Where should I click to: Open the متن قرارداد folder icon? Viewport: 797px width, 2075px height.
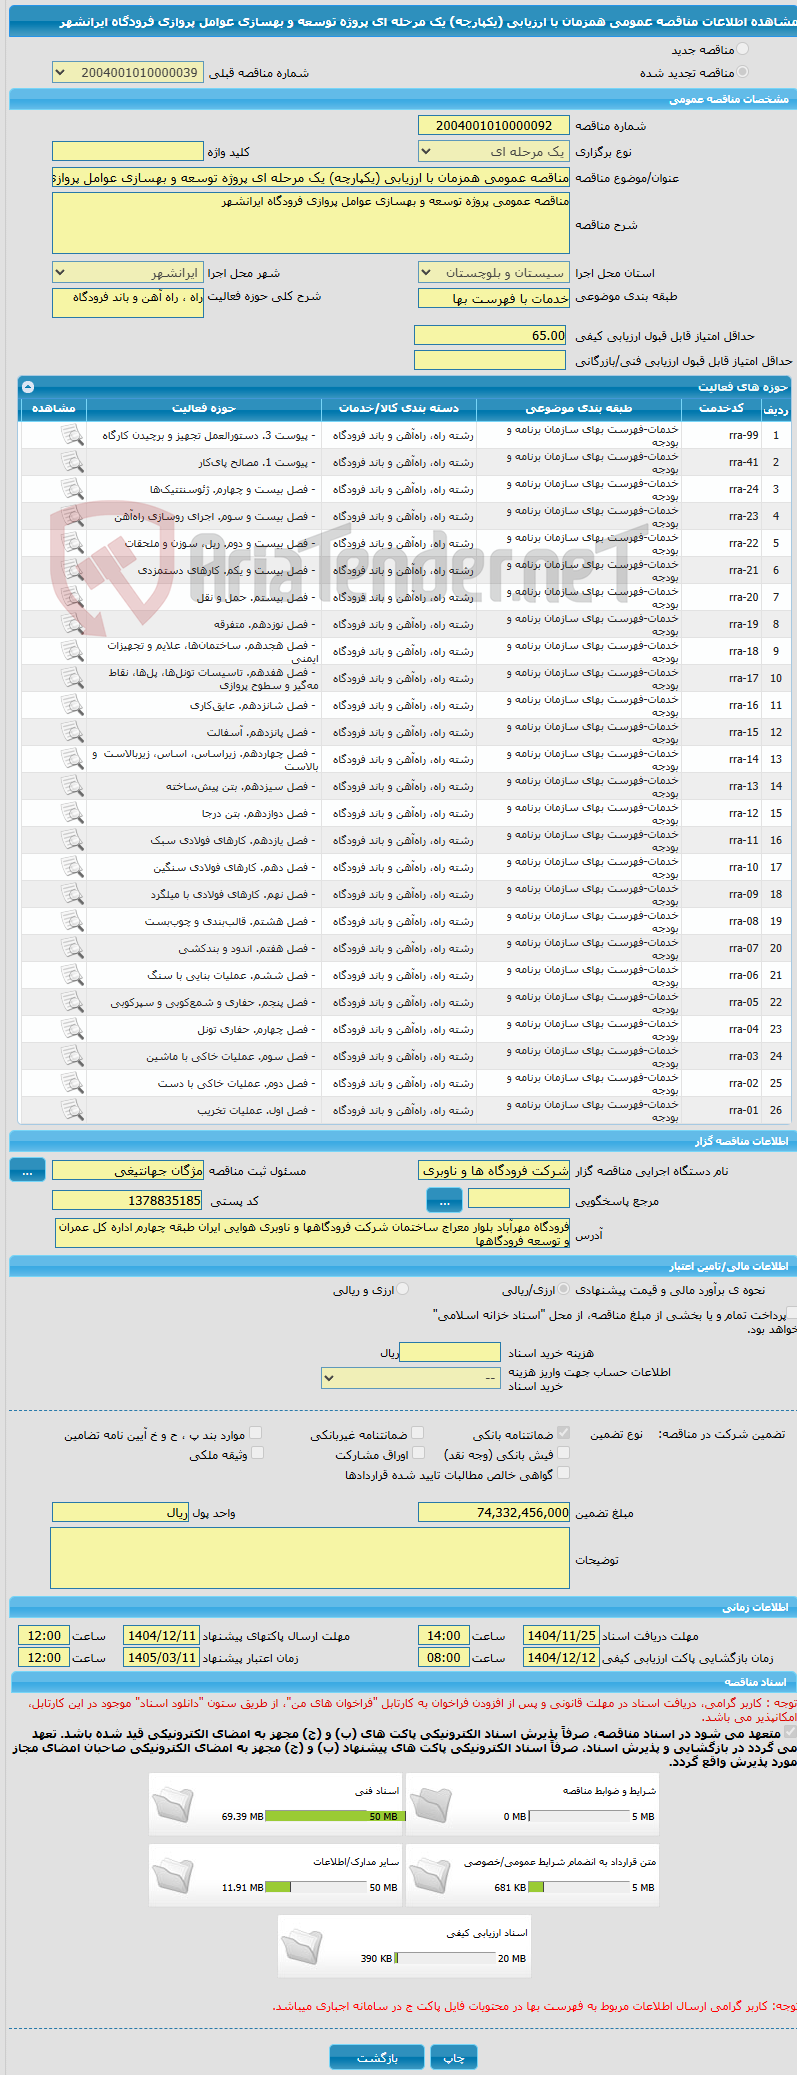tap(430, 1875)
